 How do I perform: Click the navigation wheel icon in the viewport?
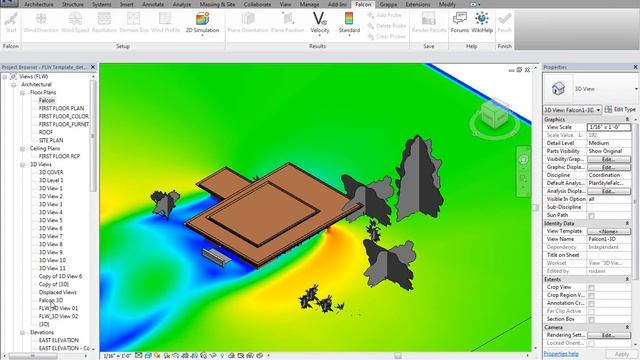523,160
